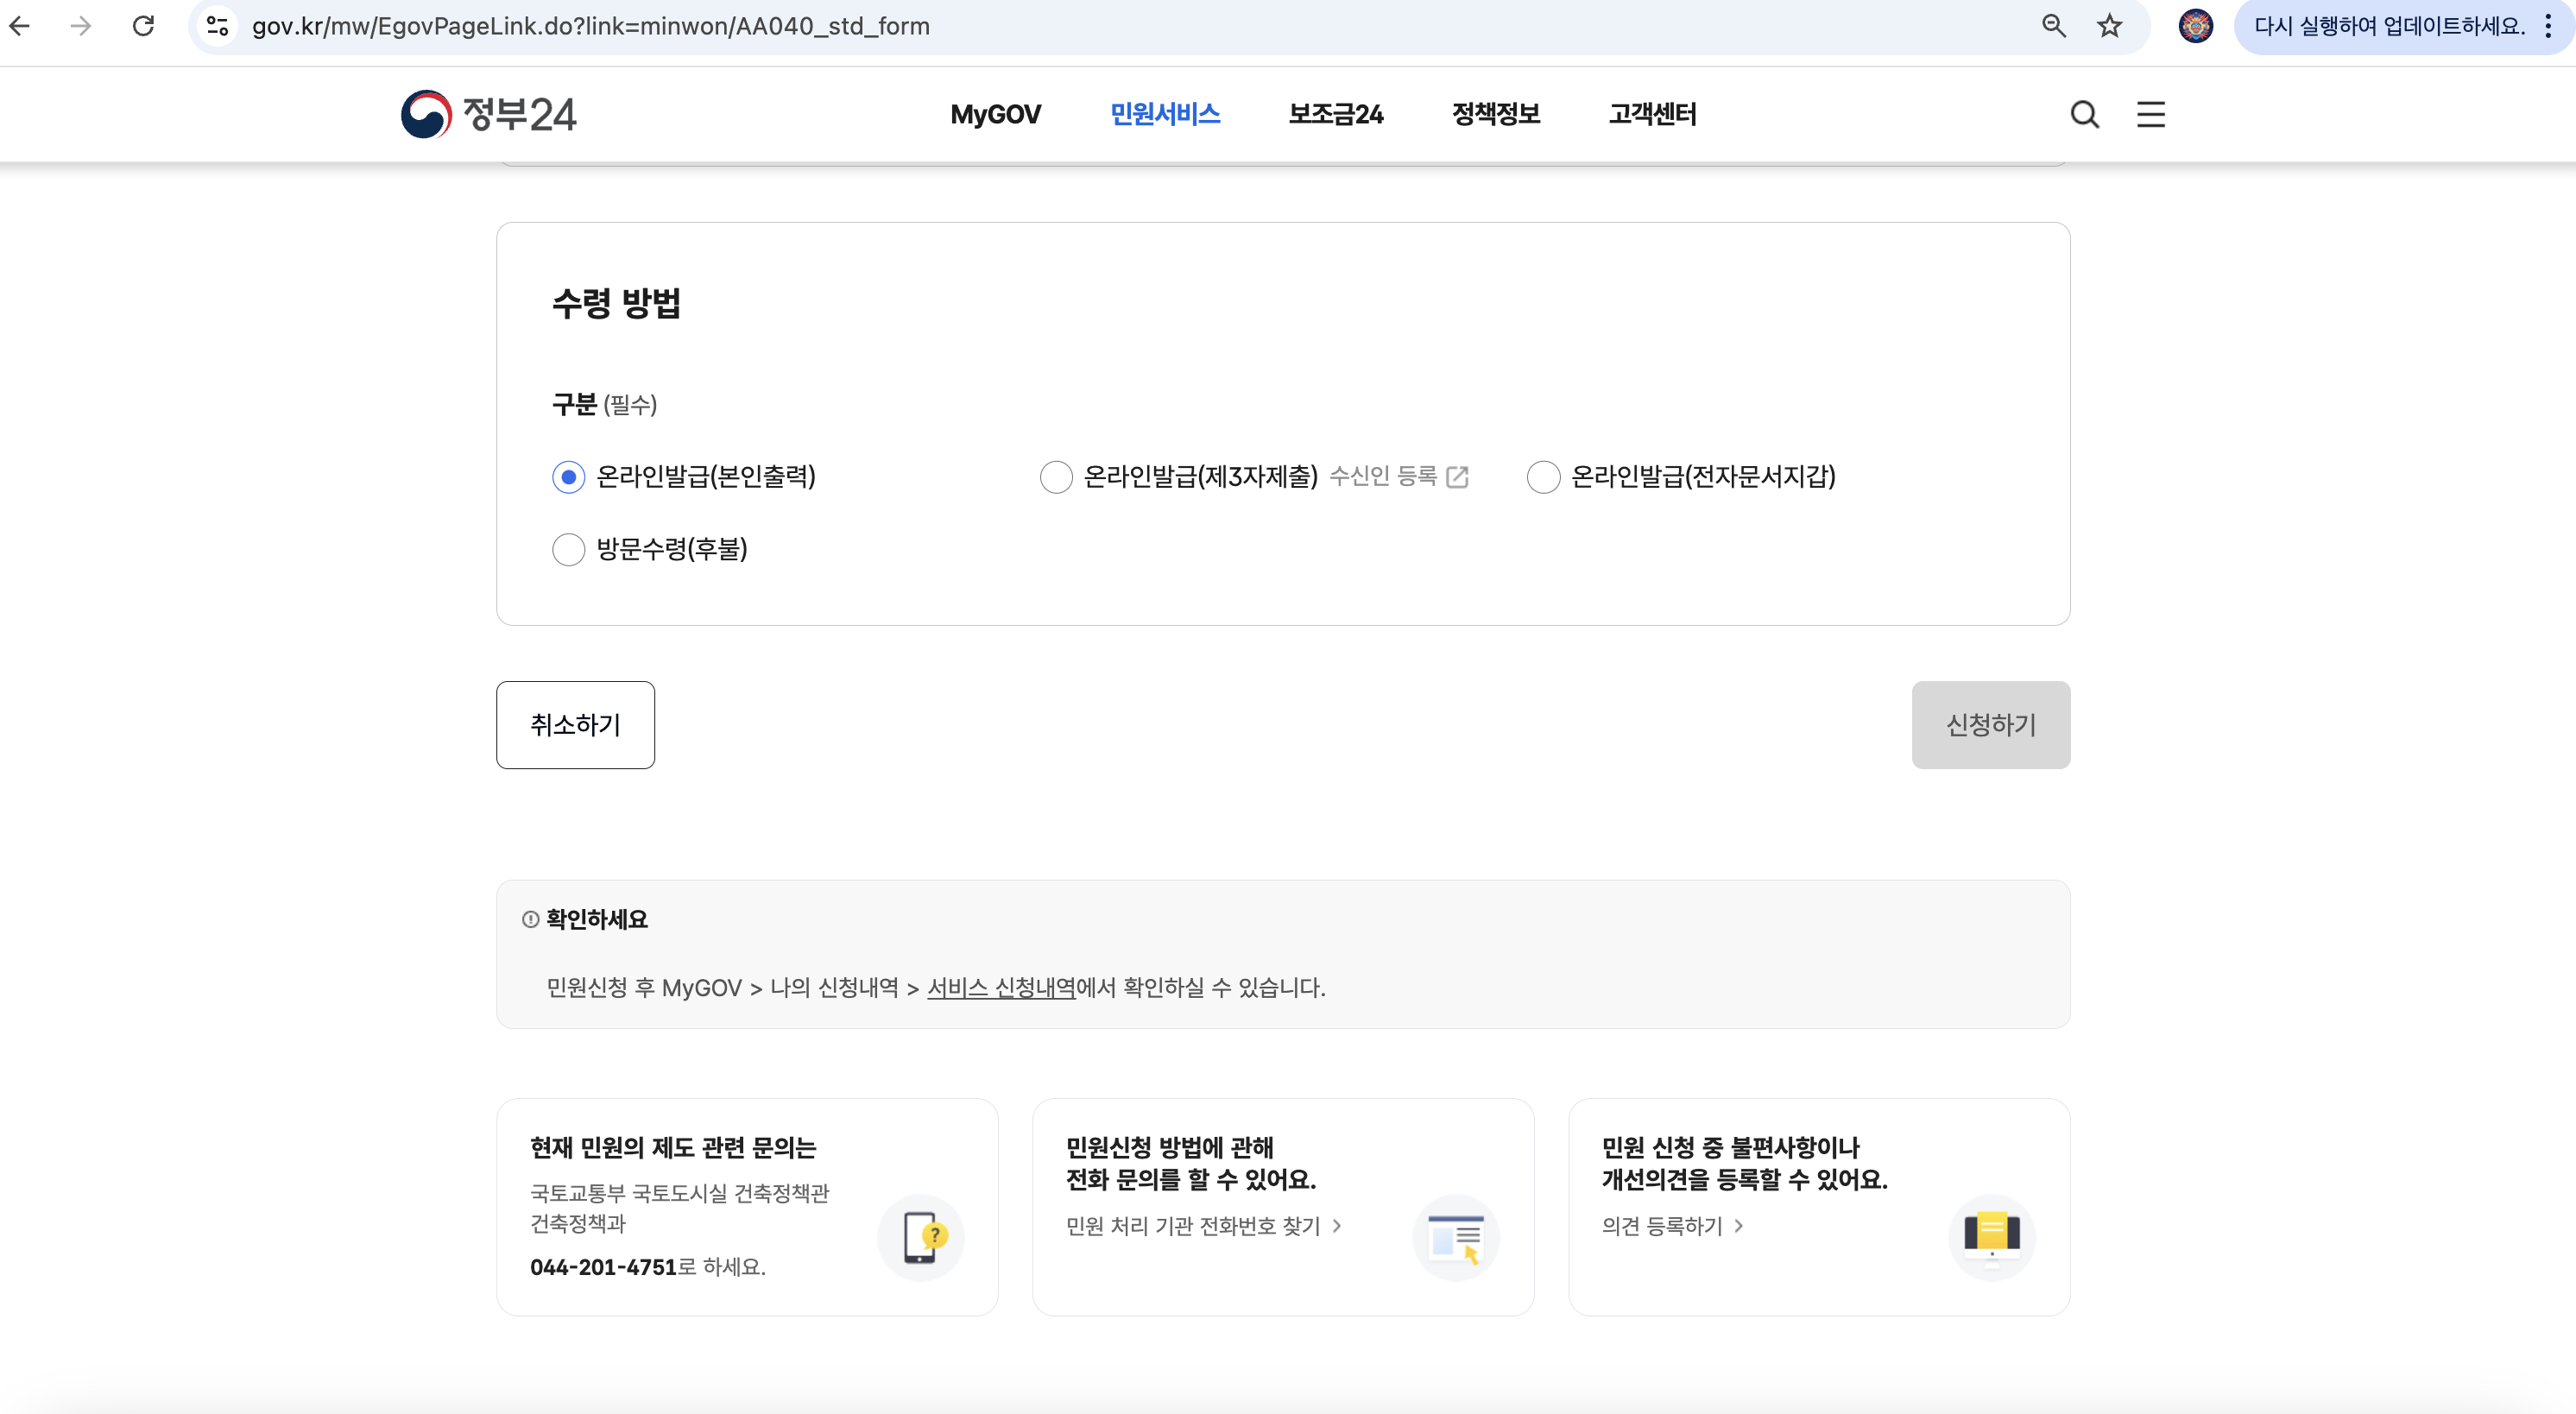Go back using browser back arrow
This screenshot has height=1414, width=2576.
[20, 26]
